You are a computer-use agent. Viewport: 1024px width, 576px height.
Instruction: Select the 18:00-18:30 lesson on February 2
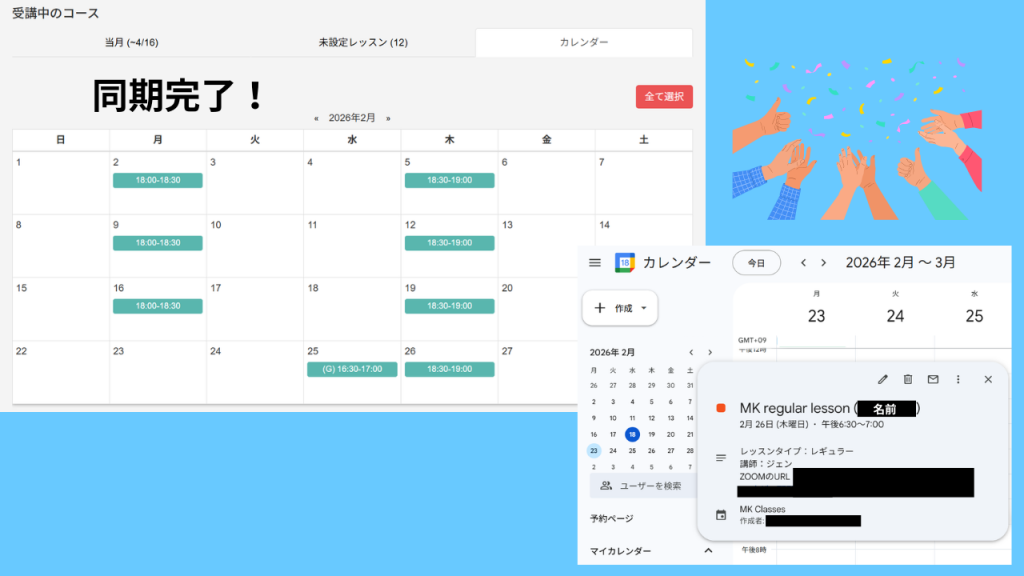pyautogui.click(x=158, y=181)
